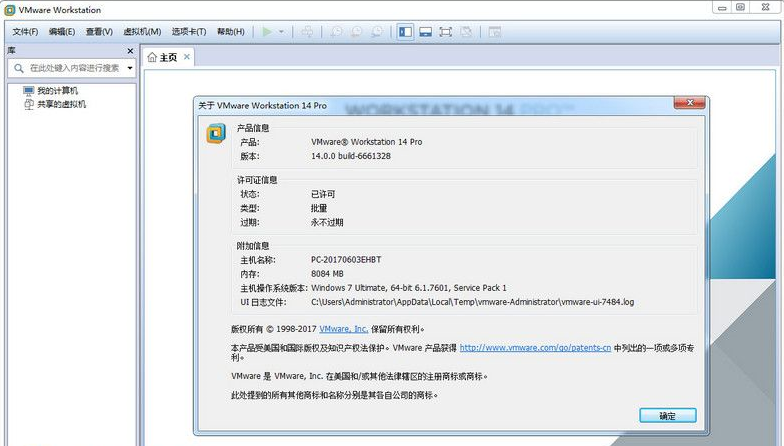Toggle the thumbnail bar view icon
This screenshot has width=784, height=446.
point(425,32)
